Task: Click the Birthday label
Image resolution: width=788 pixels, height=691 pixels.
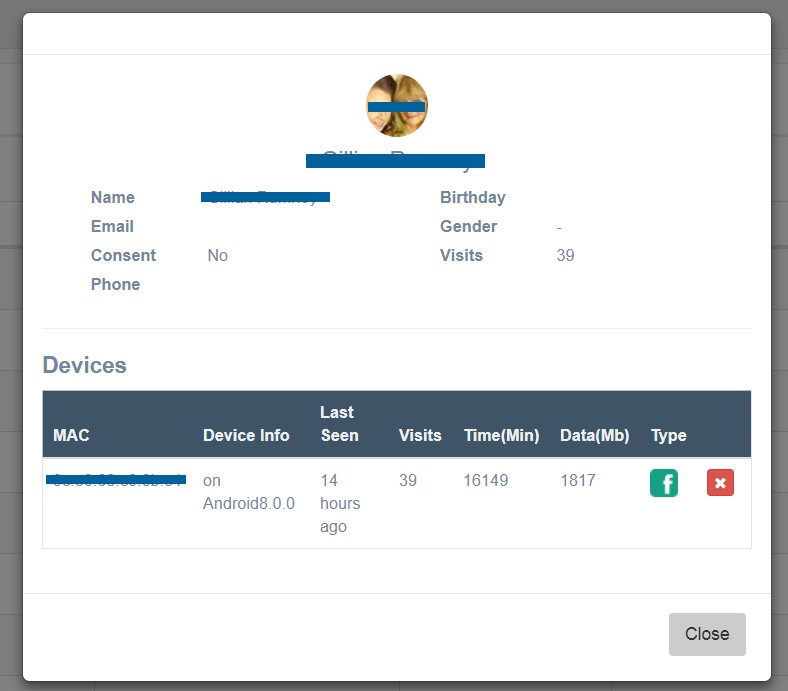Action: (473, 198)
